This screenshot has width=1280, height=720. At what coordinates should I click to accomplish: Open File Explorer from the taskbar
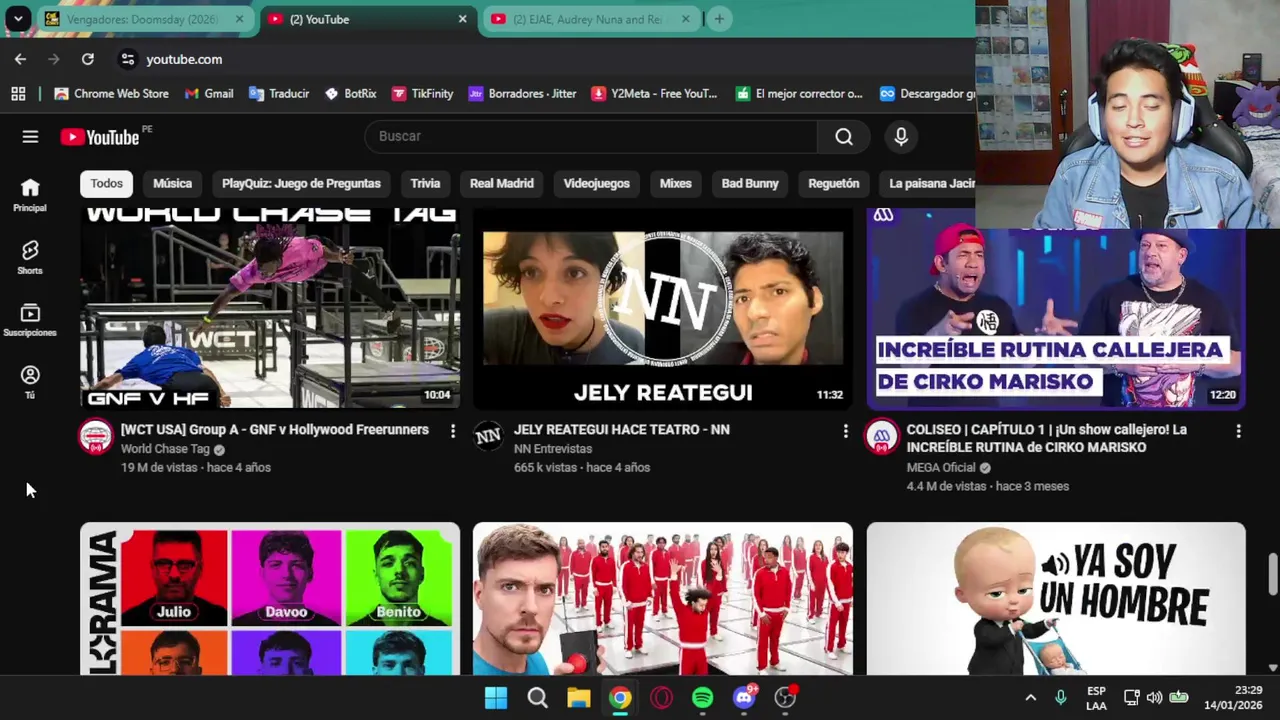[579, 698]
